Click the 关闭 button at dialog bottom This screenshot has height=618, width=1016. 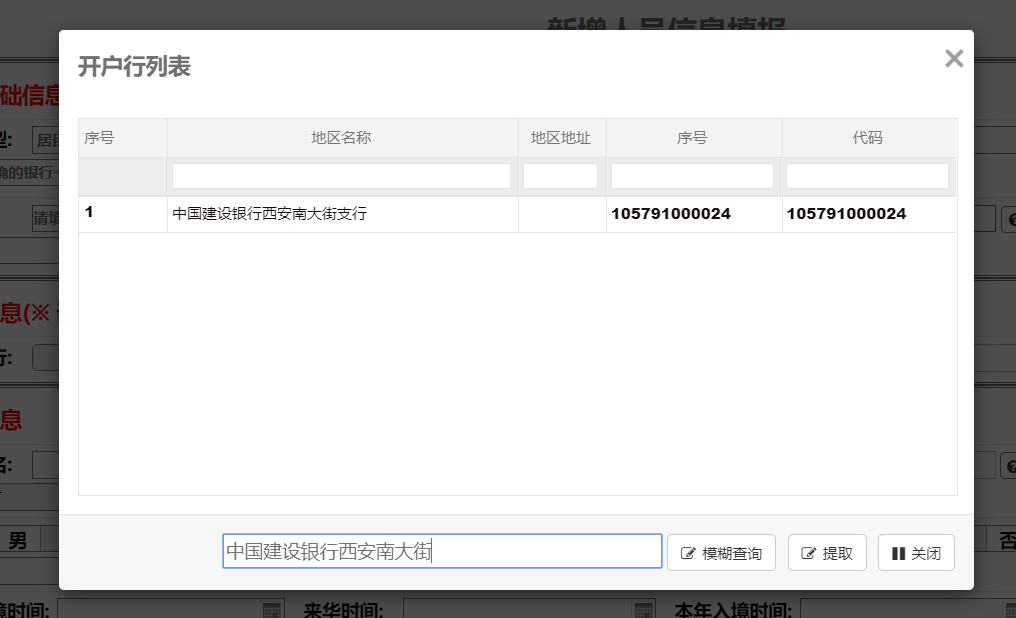coord(916,553)
